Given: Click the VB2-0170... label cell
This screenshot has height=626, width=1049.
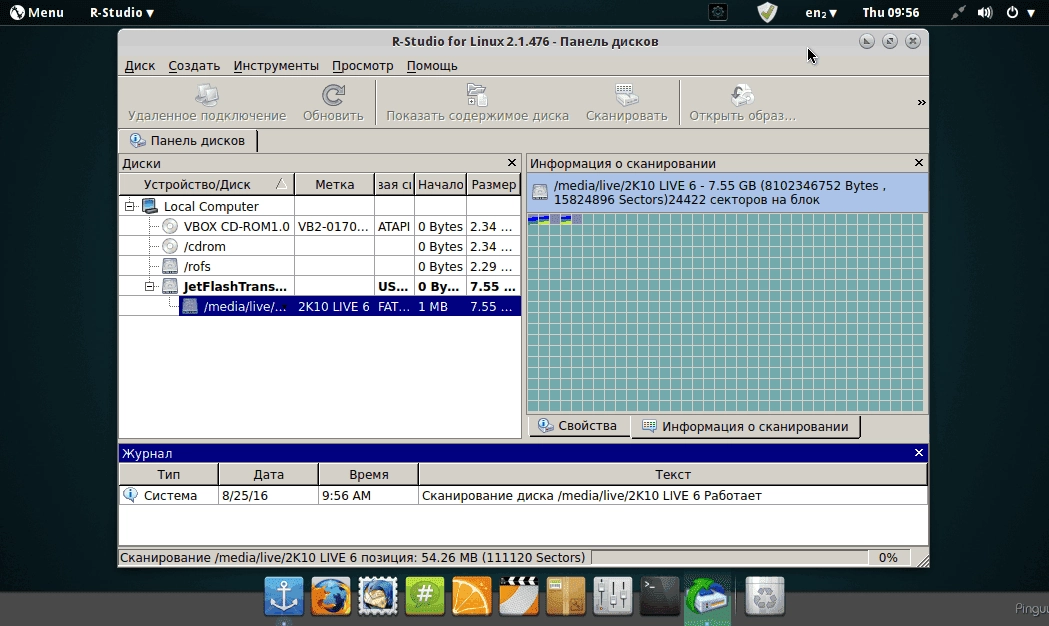Looking at the screenshot, I should (x=334, y=226).
